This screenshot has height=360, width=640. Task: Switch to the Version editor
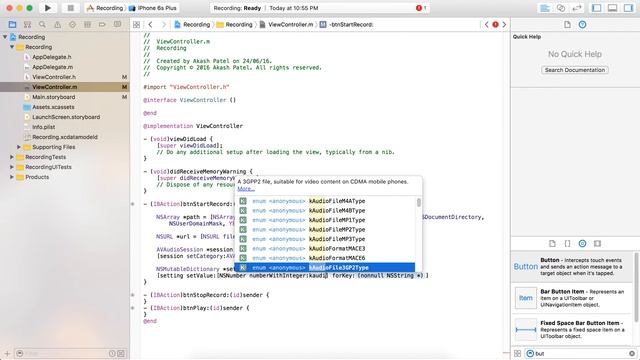click(x=577, y=8)
